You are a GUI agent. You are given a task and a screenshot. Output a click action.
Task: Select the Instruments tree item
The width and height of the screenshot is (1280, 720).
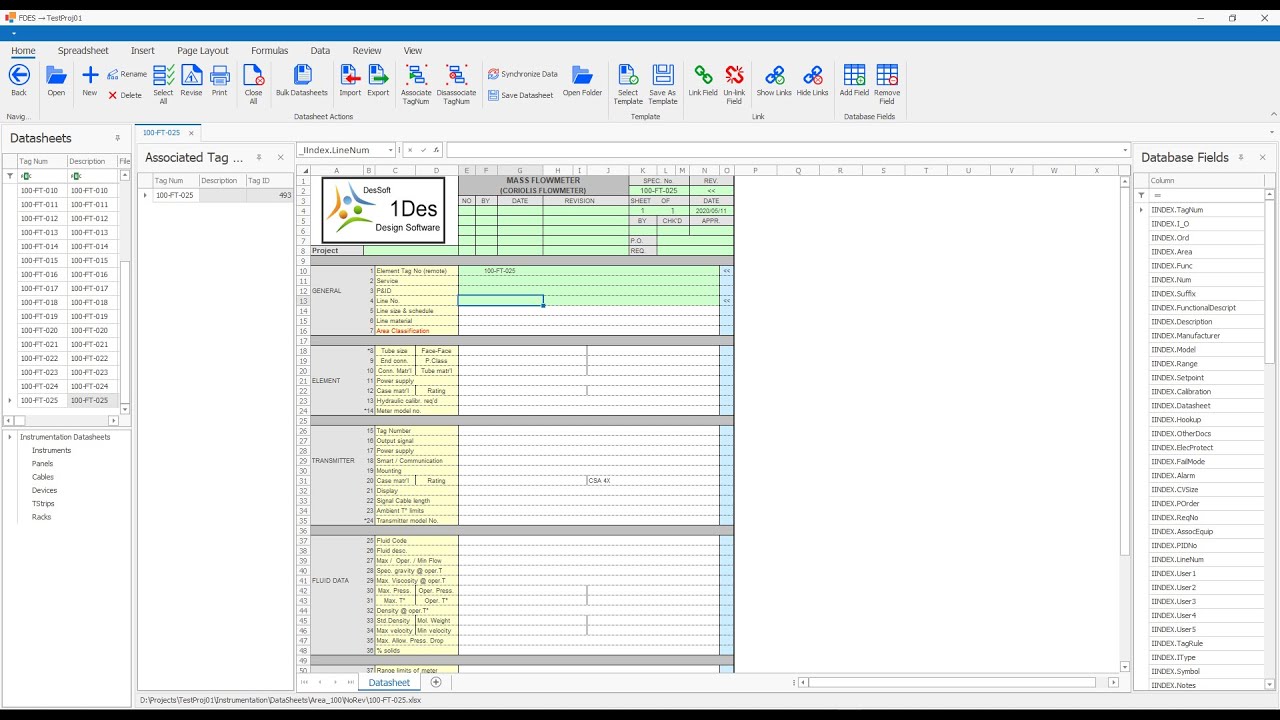[x=51, y=451]
